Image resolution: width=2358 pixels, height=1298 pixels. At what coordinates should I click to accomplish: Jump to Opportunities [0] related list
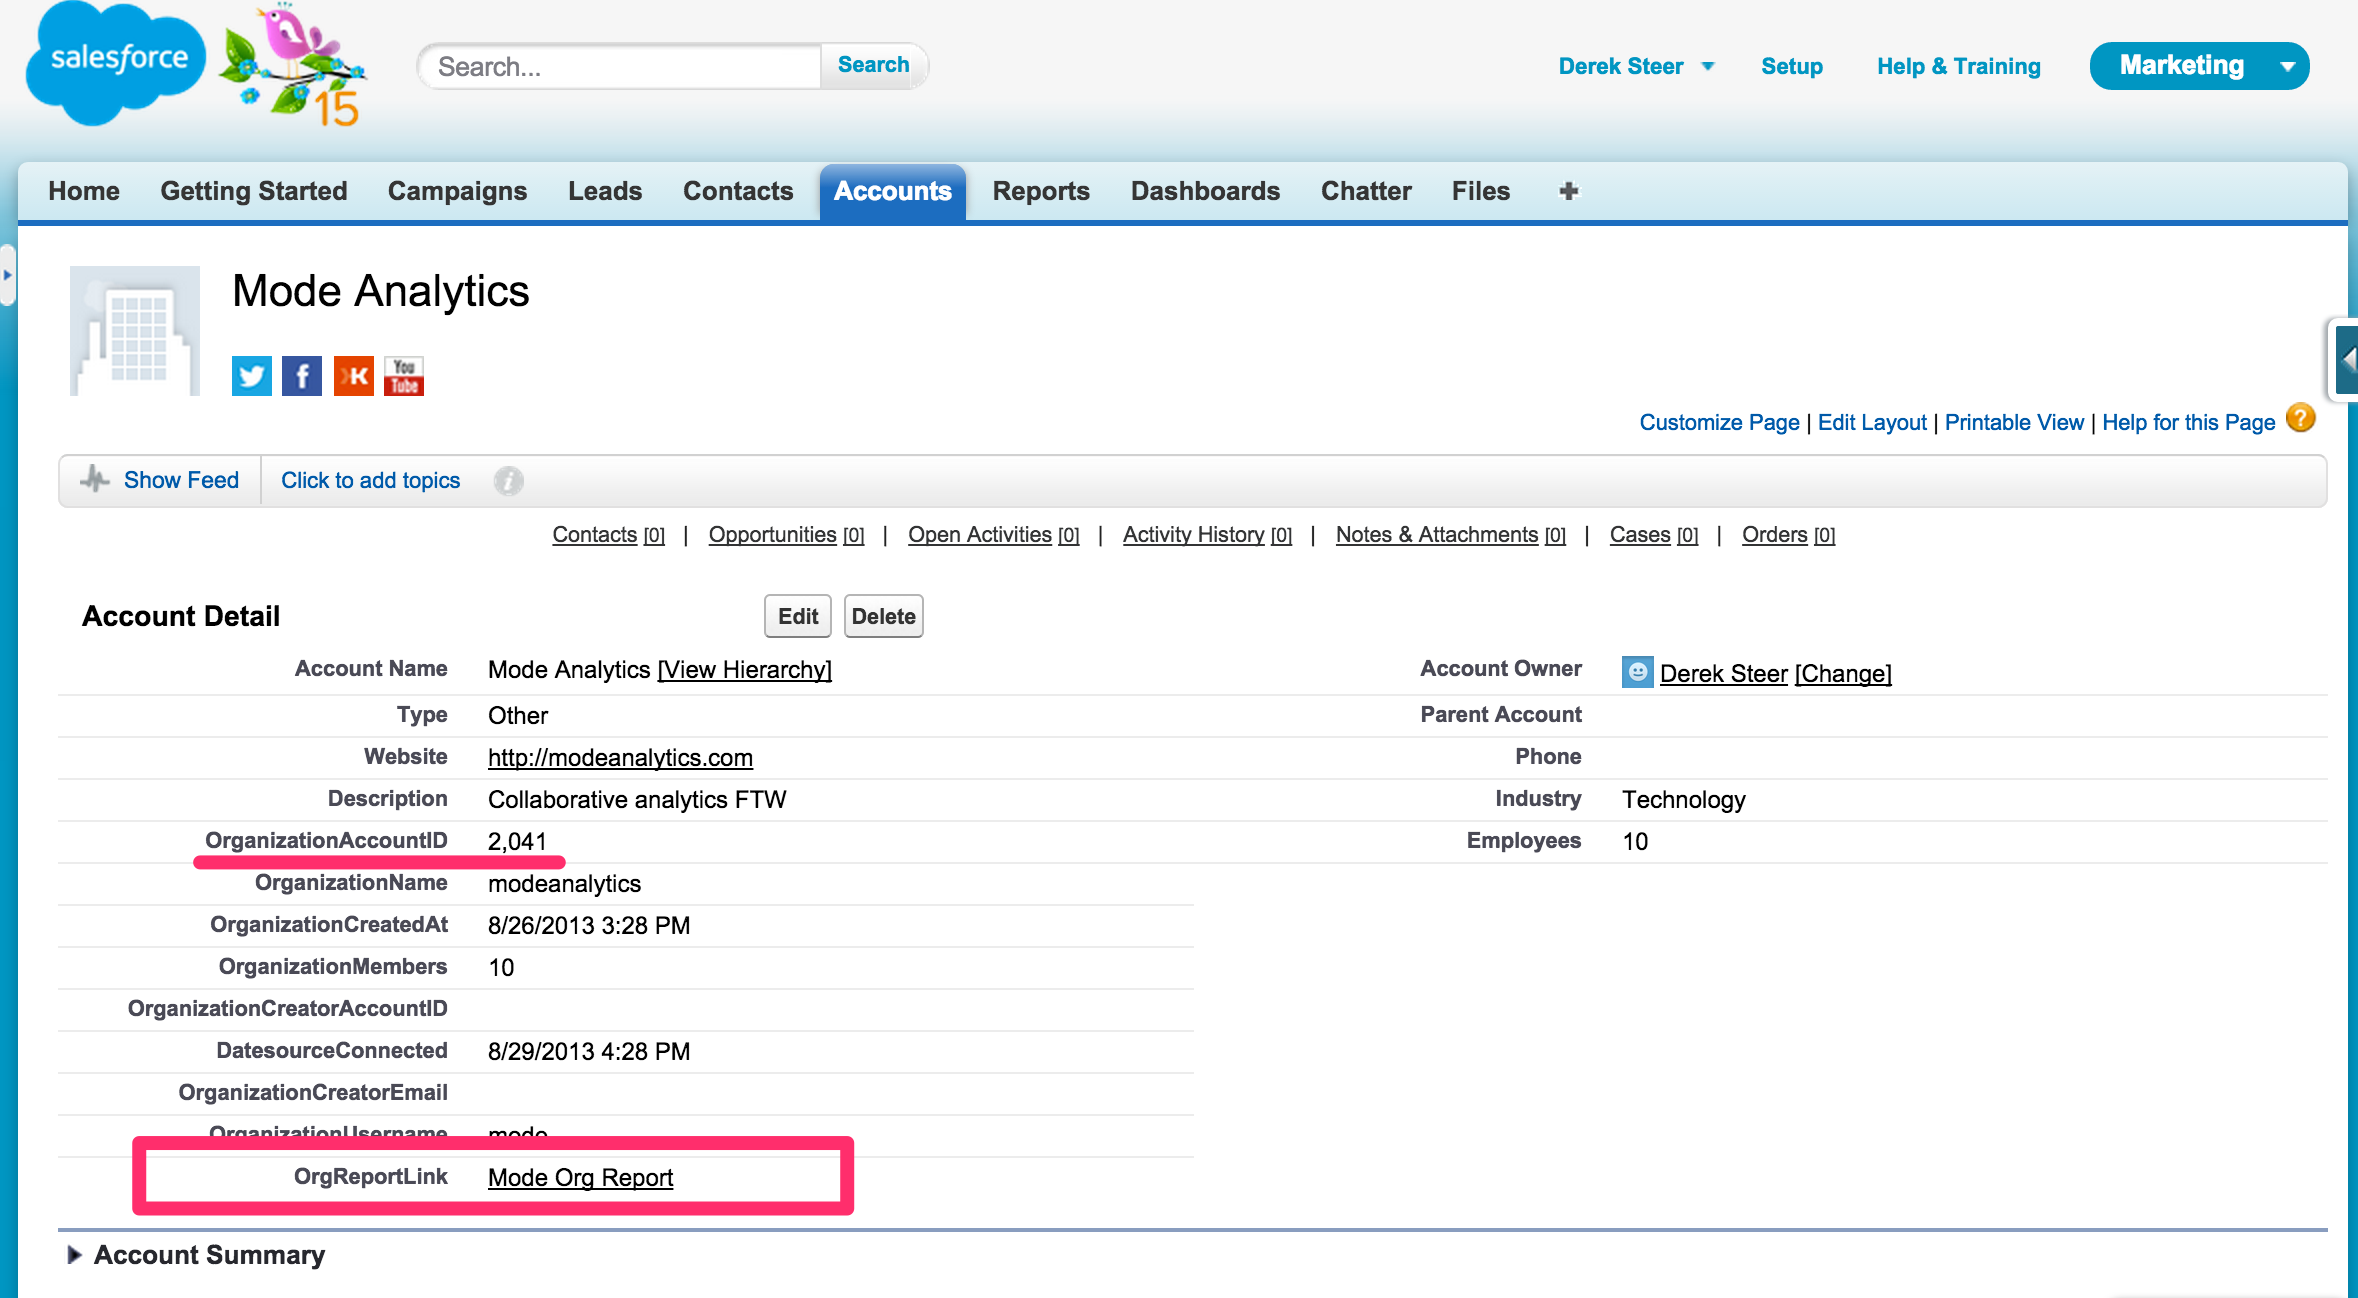tap(786, 535)
